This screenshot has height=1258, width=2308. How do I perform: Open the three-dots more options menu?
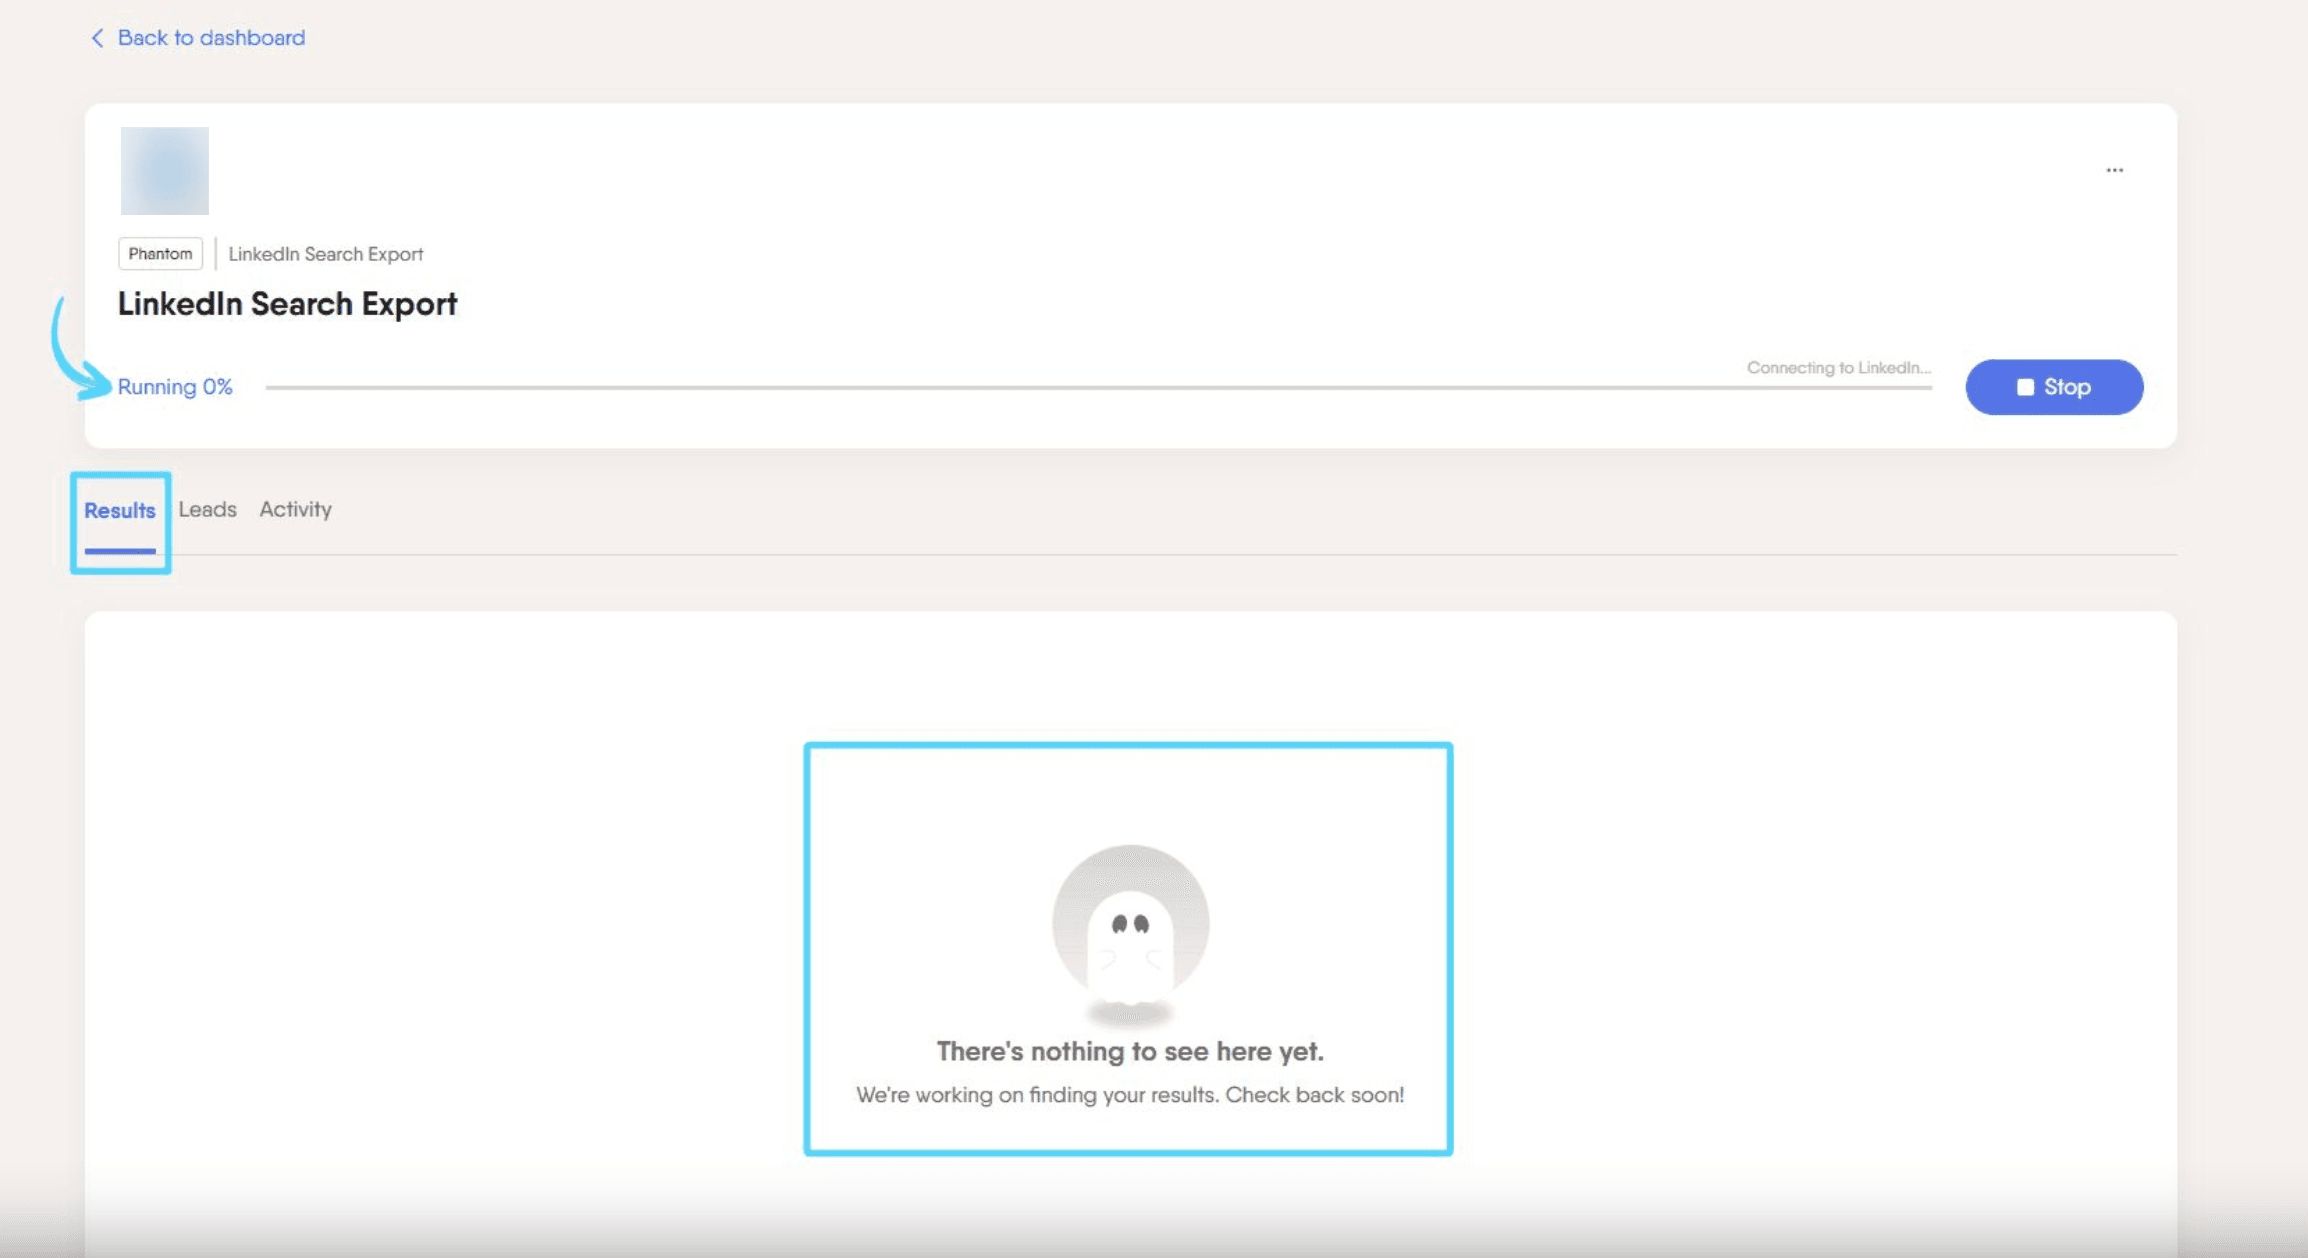click(2114, 170)
